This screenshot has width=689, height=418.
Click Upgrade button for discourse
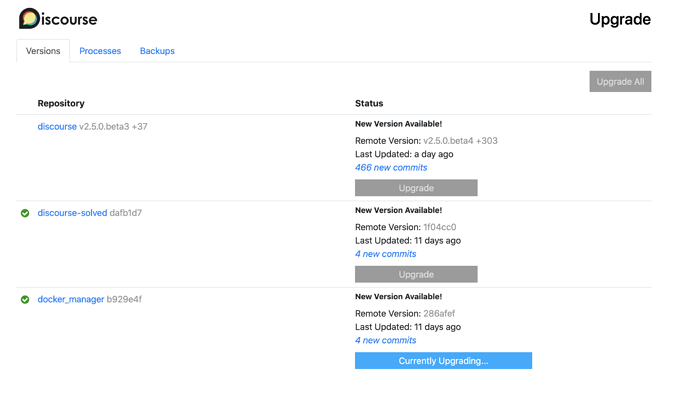click(x=416, y=188)
